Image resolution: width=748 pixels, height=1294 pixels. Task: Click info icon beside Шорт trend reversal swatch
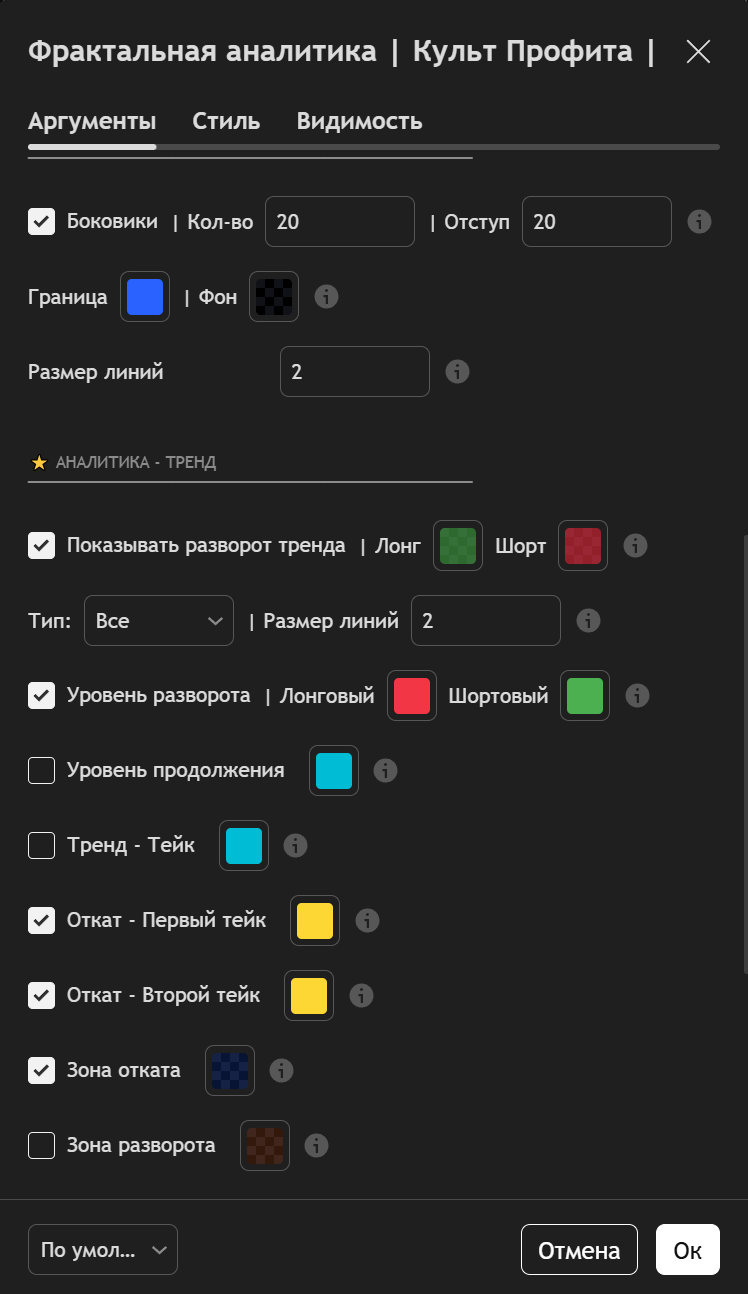pos(635,545)
